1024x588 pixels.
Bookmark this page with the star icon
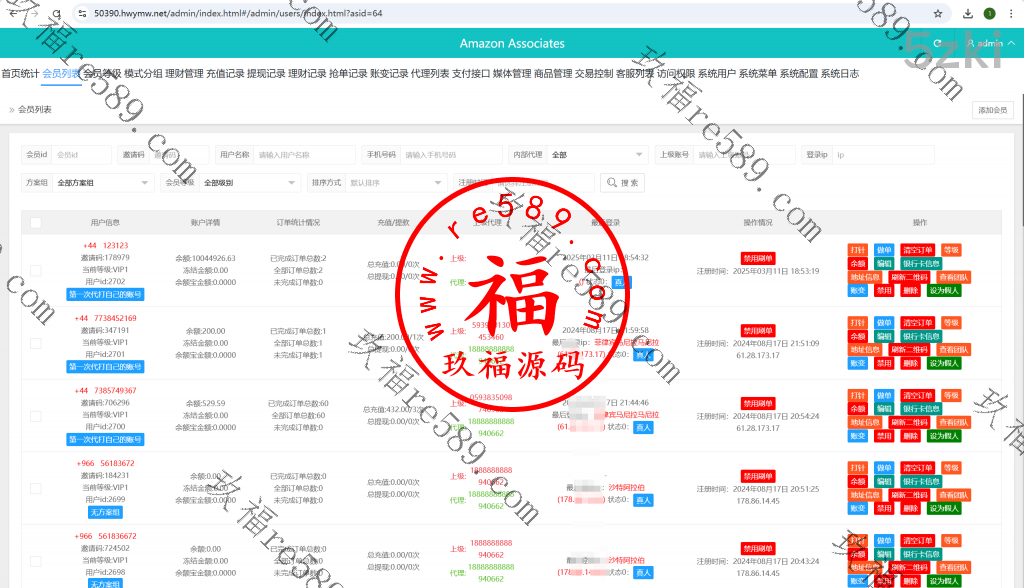coord(937,14)
